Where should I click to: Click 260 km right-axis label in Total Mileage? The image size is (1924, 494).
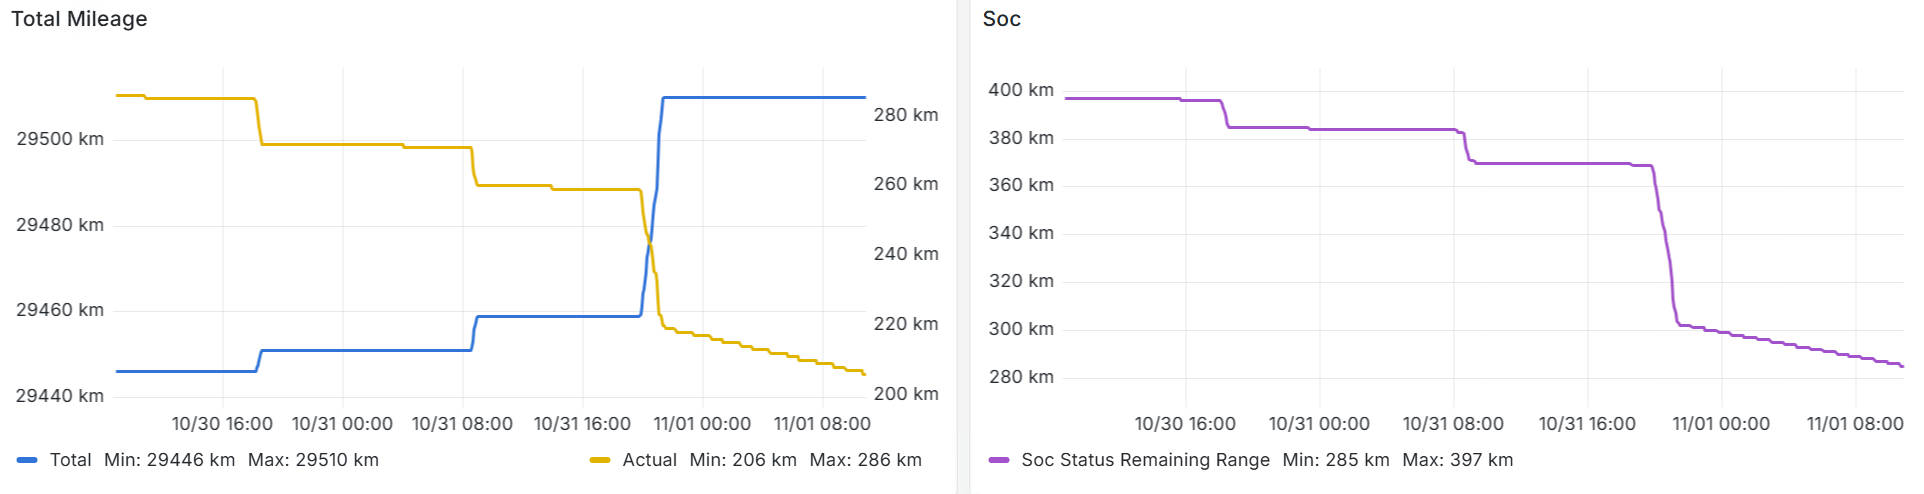tap(906, 184)
